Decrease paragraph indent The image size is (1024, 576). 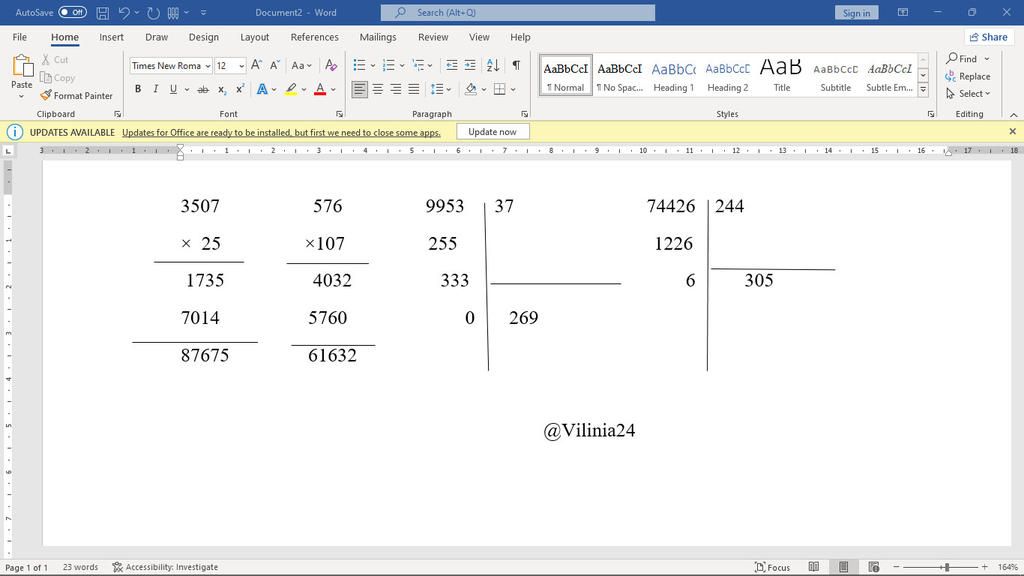coord(451,65)
